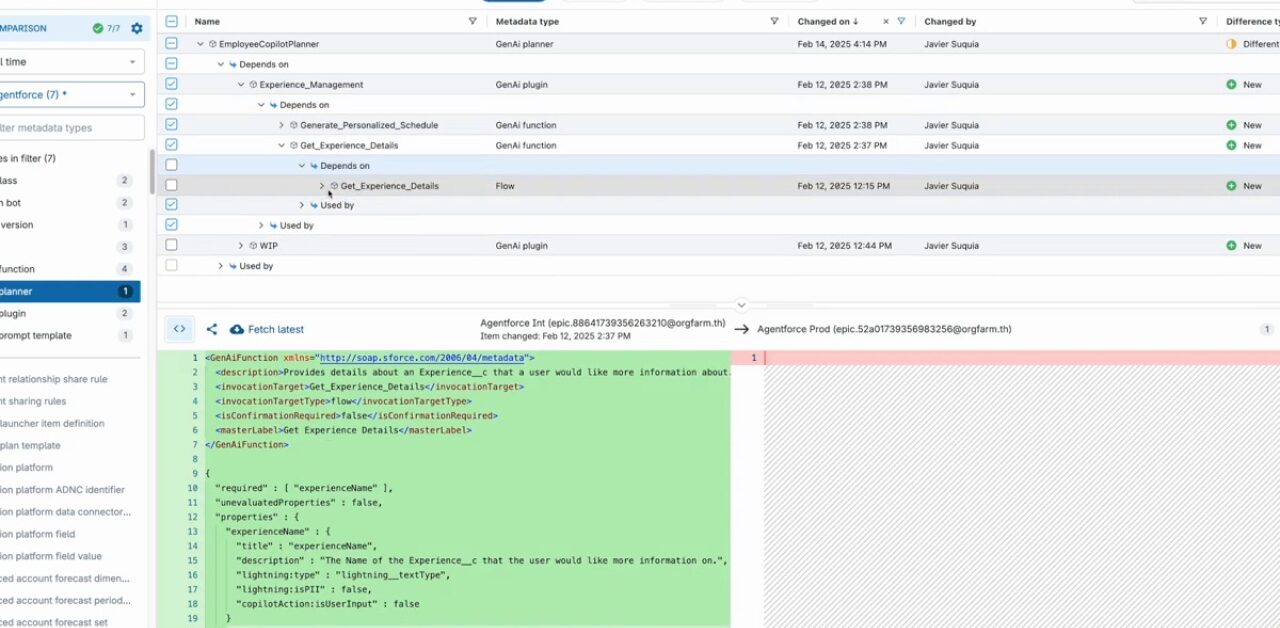1280x628 pixels.
Task: Check the WIP row checkbox
Action: point(172,246)
